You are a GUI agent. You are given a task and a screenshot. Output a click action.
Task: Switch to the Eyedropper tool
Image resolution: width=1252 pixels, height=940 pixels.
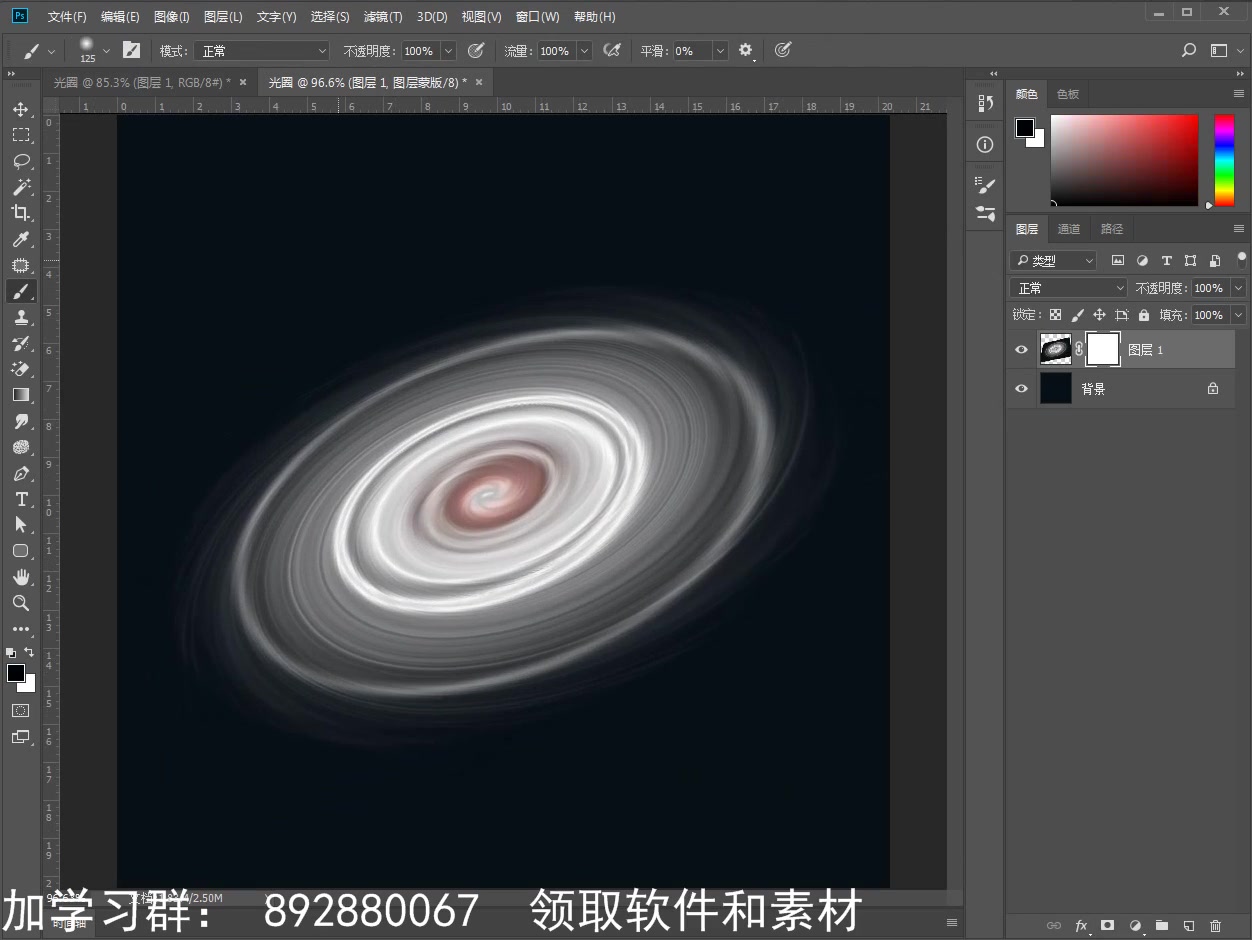[x=21, y=240]
